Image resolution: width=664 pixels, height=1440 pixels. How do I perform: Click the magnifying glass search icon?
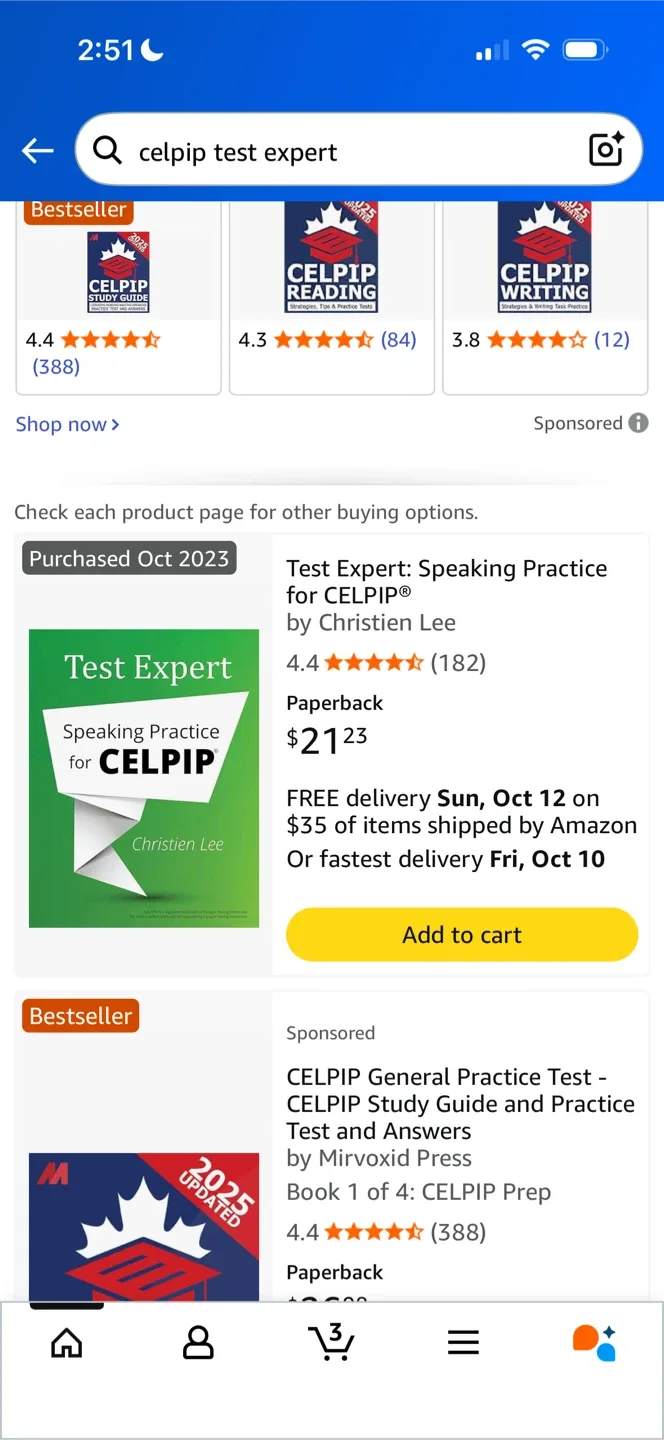(x=107, y=151)
